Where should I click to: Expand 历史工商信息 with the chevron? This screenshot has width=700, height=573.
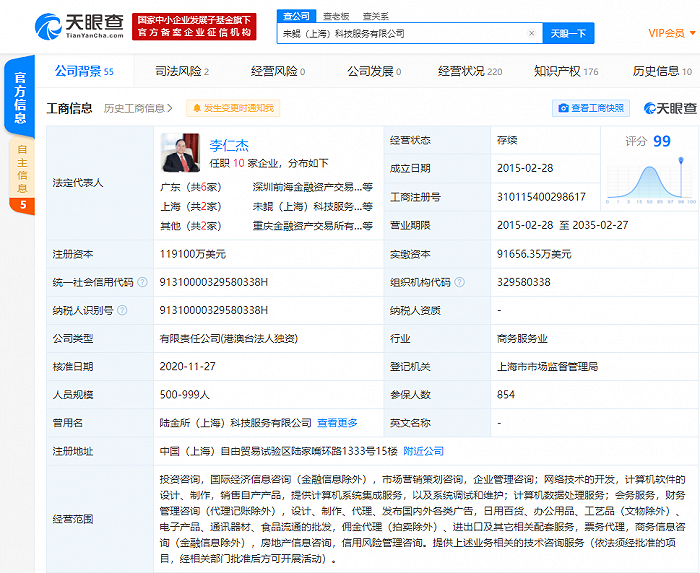point(170,108)
